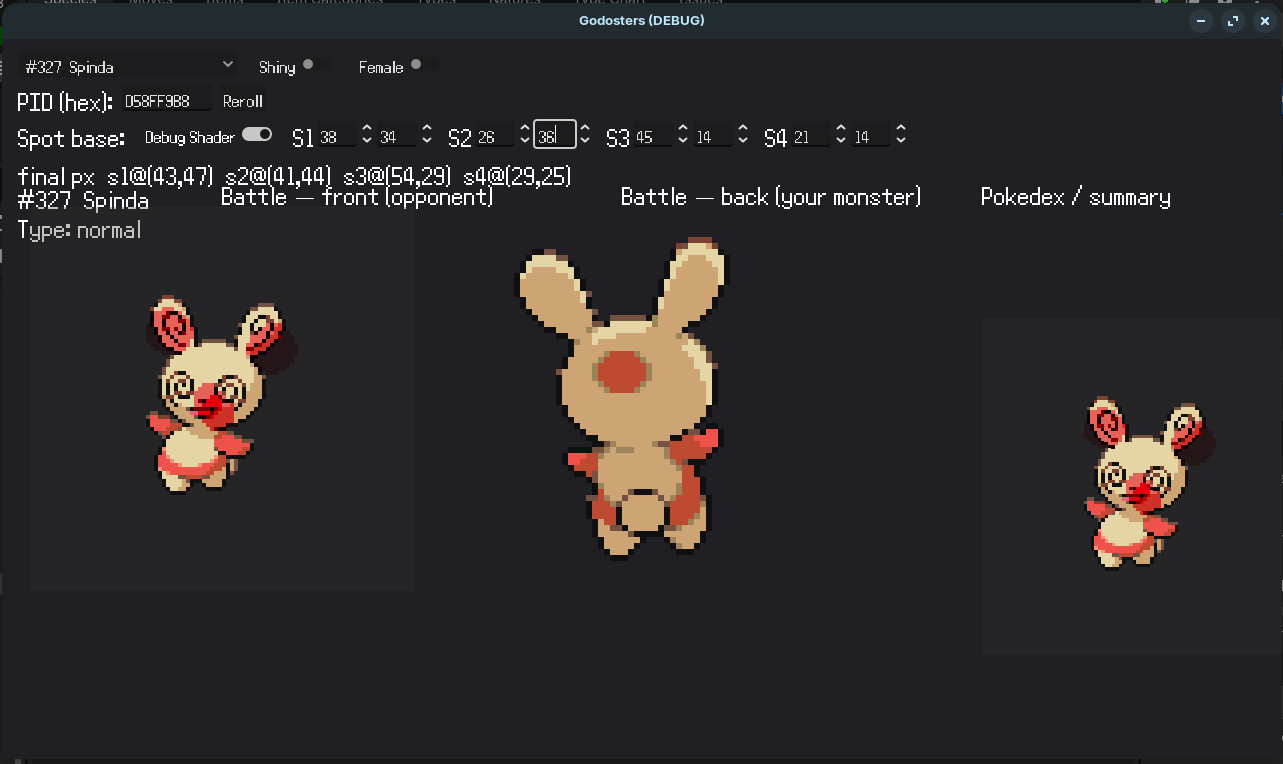Click the "Battle — front (opponent)" heading

357,197
